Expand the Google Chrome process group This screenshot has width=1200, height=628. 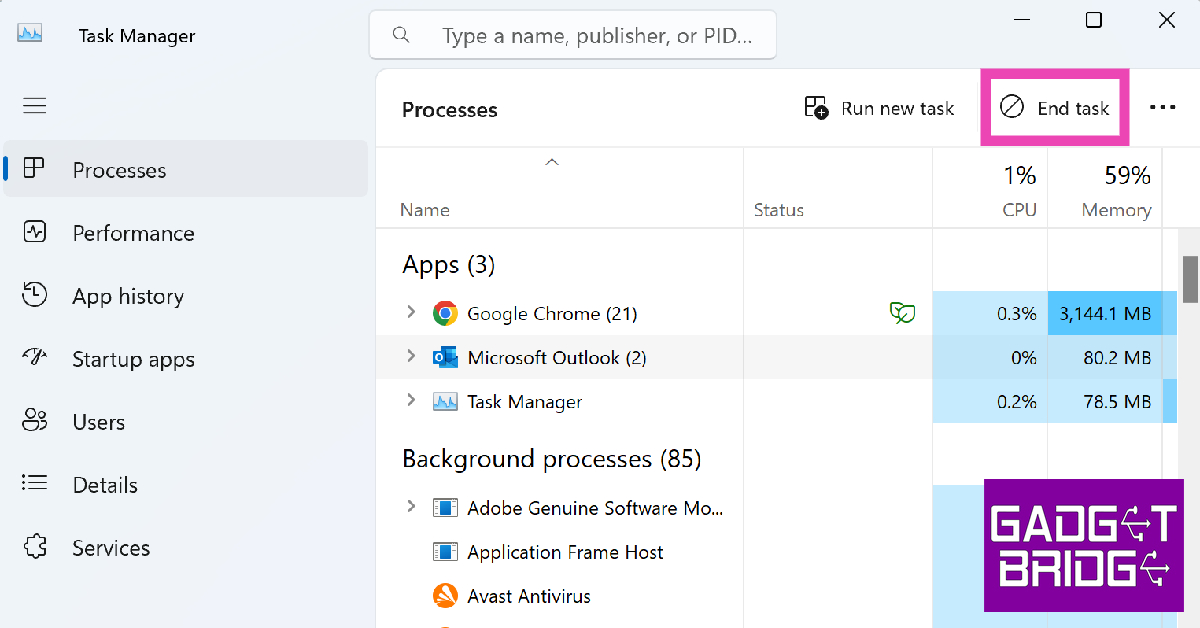[410, 313]
